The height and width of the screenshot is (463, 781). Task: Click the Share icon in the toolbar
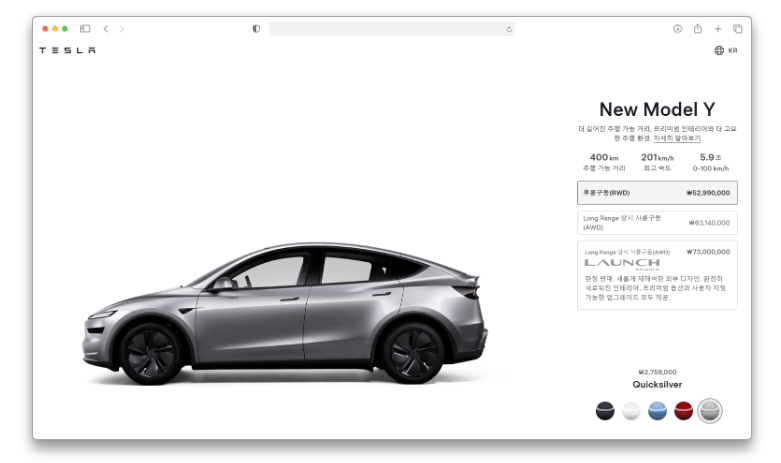point(698,29)
